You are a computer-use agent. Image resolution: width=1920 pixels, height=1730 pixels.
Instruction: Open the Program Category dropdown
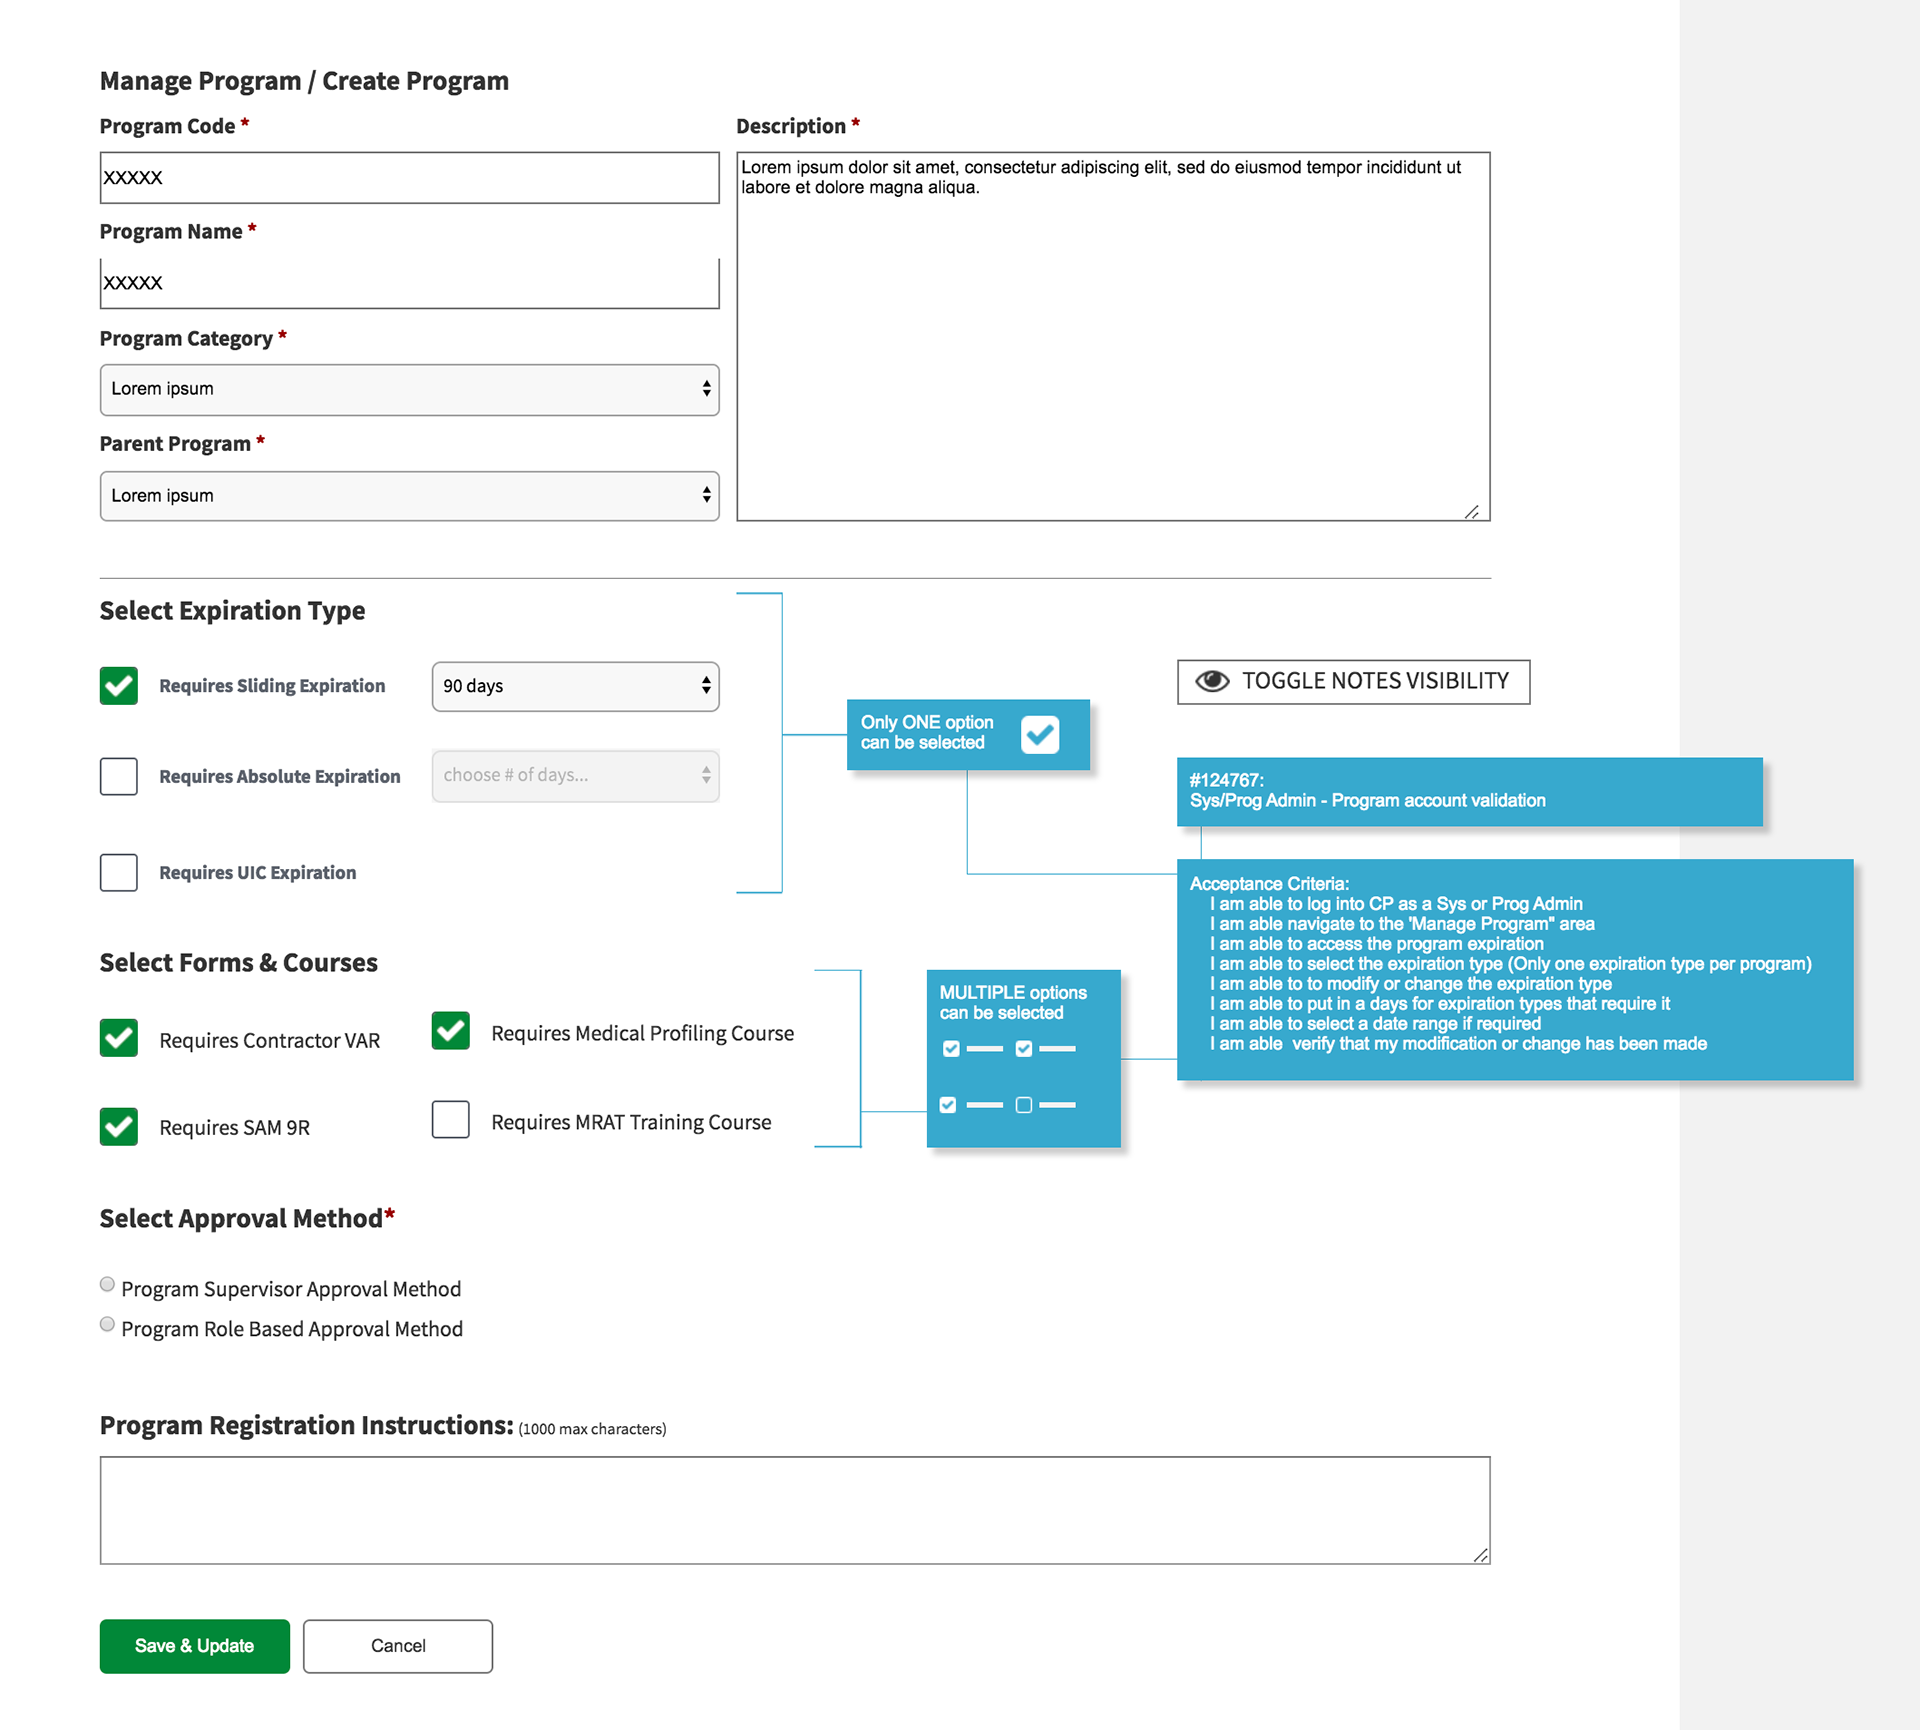(410, 389)
